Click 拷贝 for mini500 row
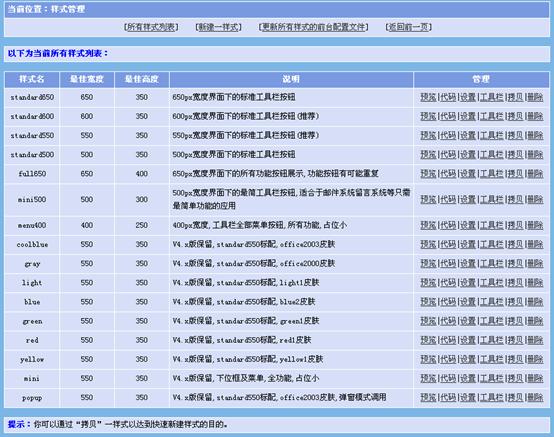This screenshot has height=437, width=554. click(515, 199)
